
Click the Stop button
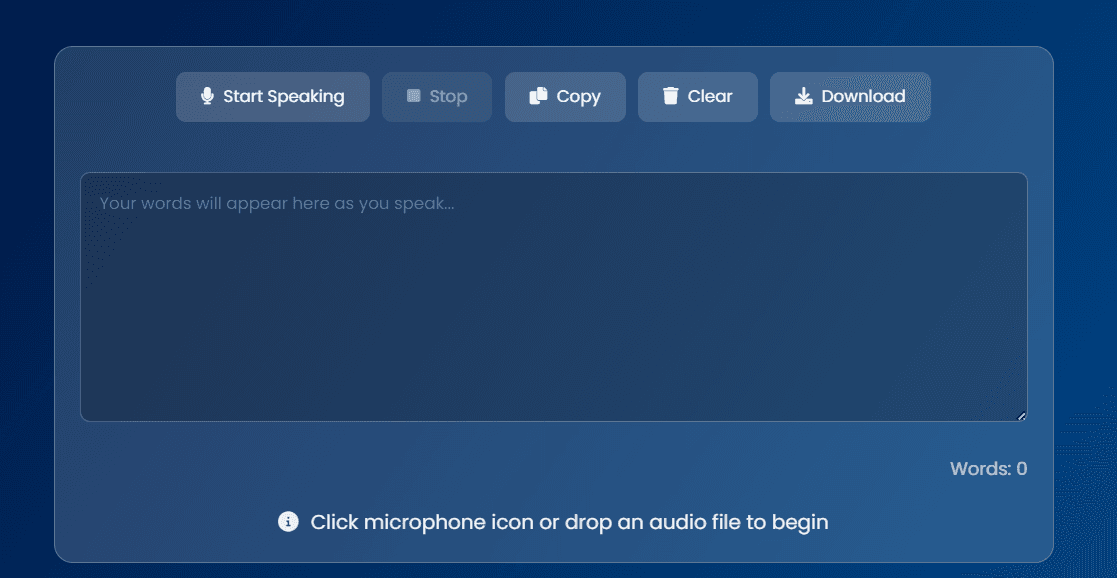click(x=437, y=97)
